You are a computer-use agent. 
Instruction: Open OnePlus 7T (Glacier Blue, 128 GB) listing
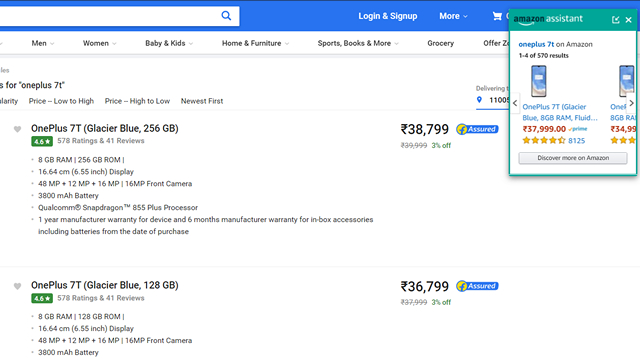tap(105, 285)
